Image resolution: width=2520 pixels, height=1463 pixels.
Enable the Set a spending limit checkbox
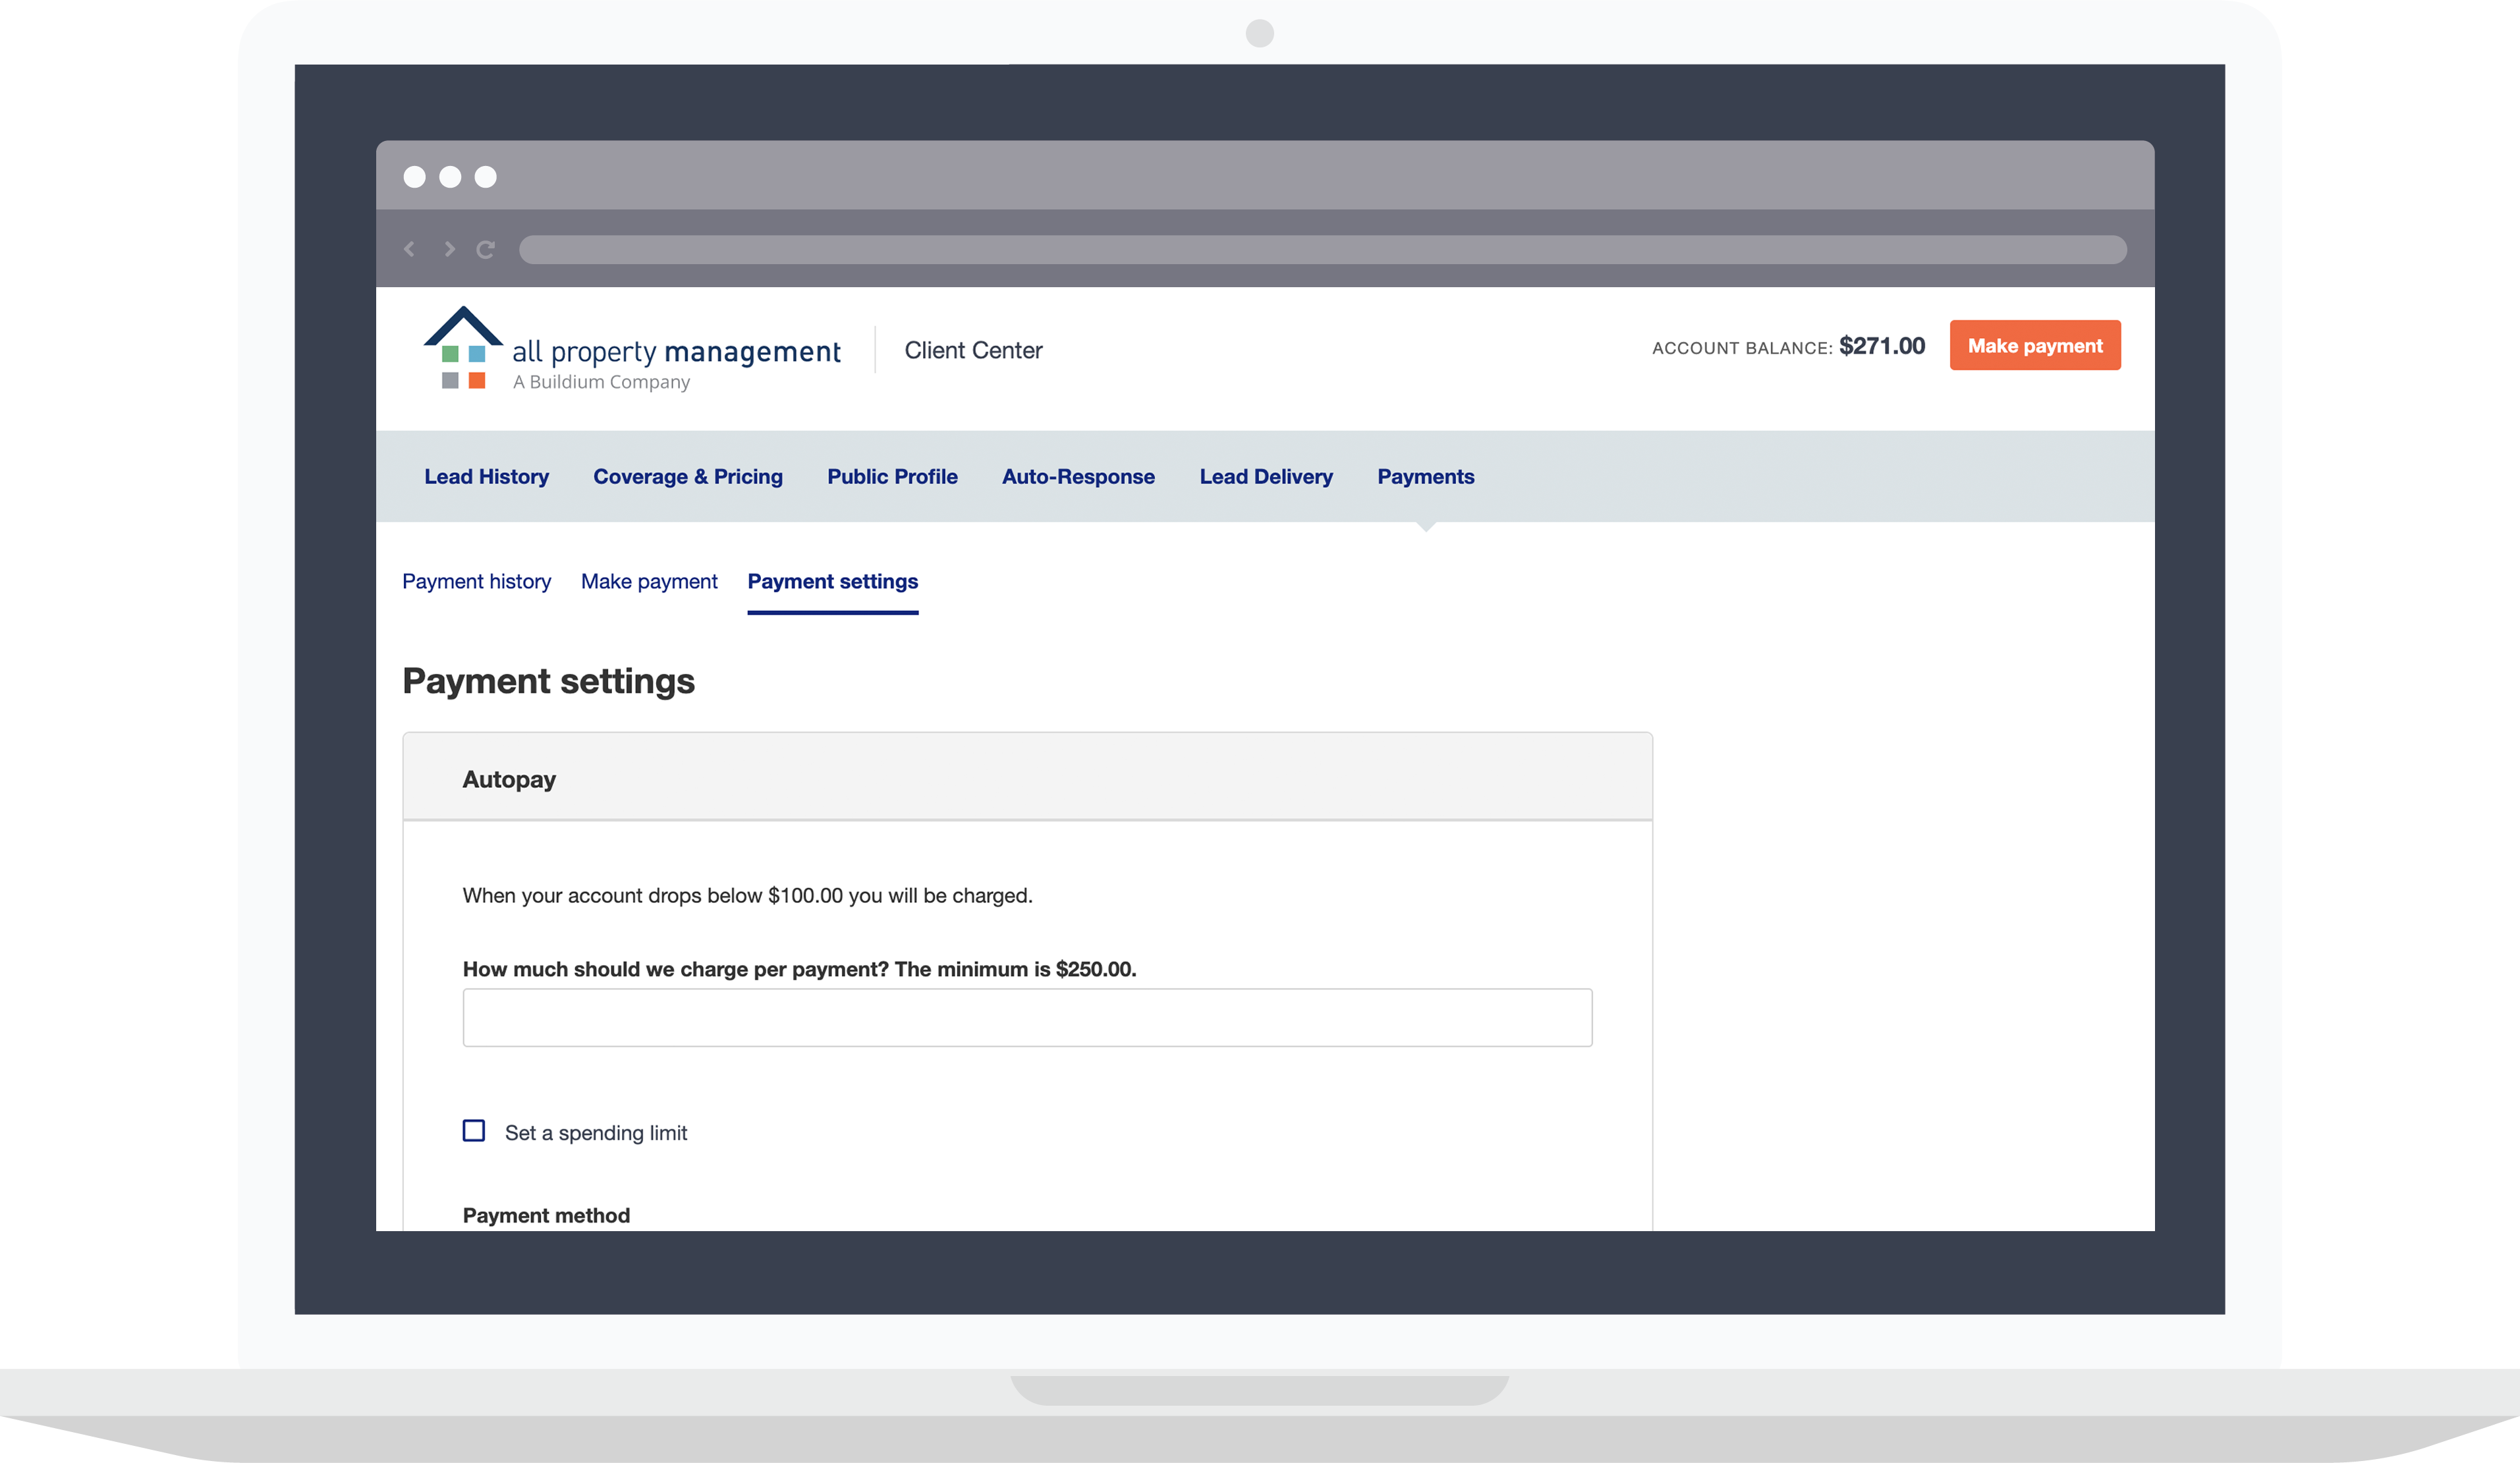[x=474, y=1131]
